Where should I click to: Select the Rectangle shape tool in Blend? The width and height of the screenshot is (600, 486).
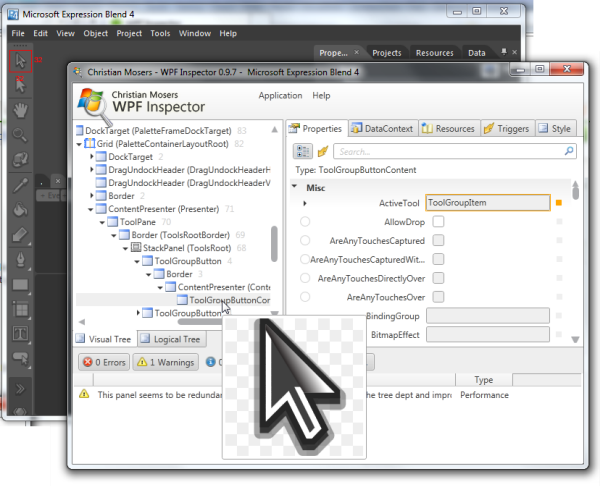(20, 285)
